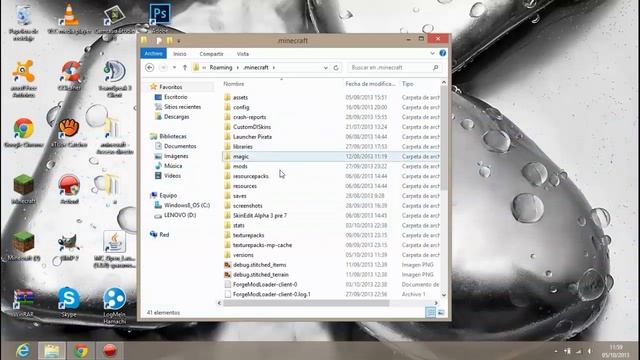Go up one folder level arrow

pyautogui.click(x=185, y=68)
